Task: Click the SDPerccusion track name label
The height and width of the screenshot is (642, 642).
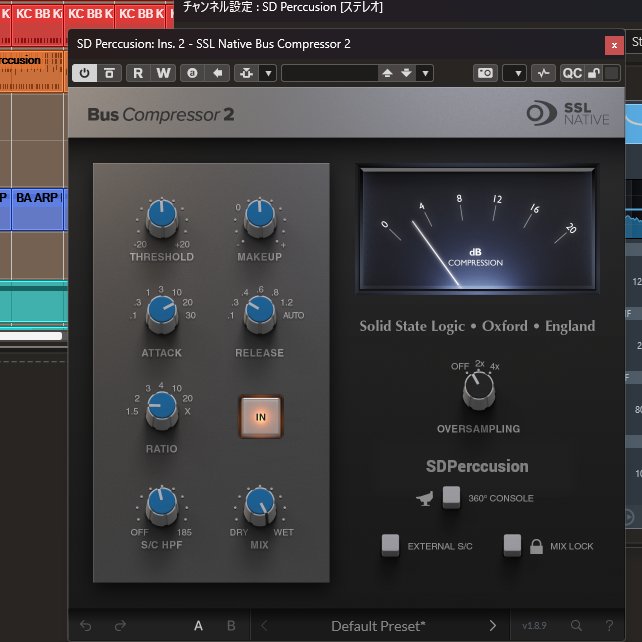Action: tap(477, 466)
